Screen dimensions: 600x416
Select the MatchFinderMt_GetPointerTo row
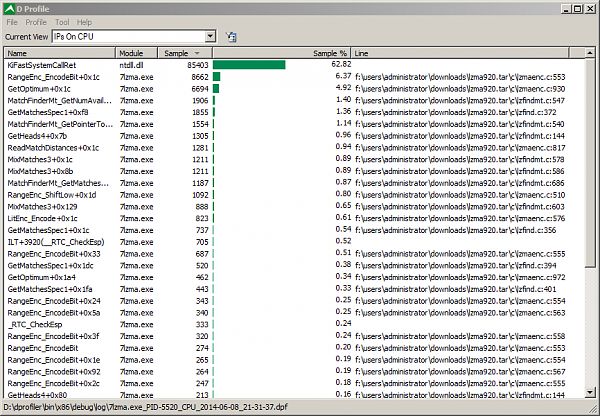tap(295, 124)
